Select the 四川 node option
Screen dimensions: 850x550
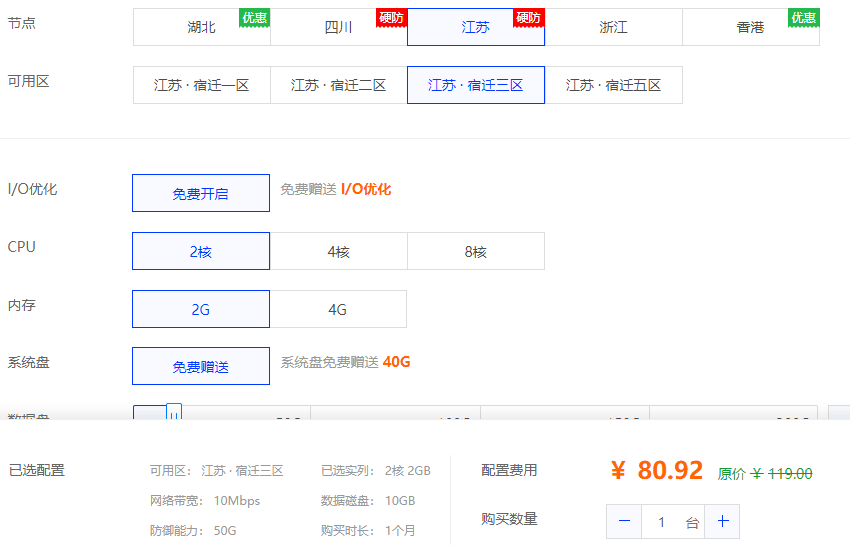(339, 27)
